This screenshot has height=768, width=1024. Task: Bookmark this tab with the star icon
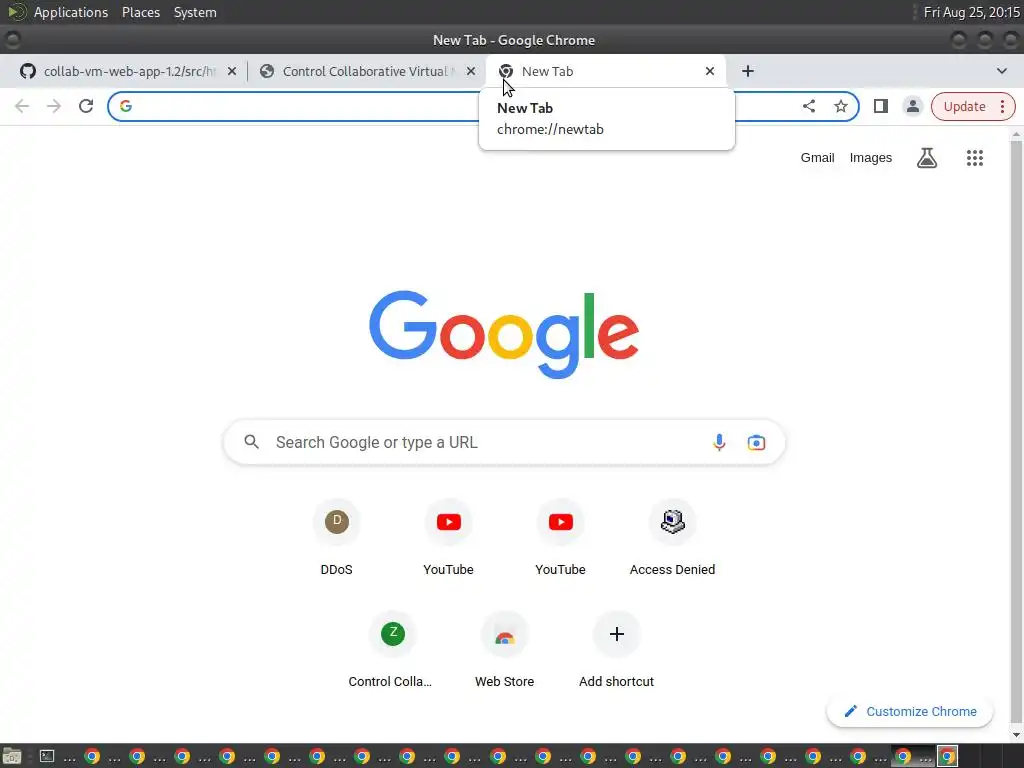point(840,106)
